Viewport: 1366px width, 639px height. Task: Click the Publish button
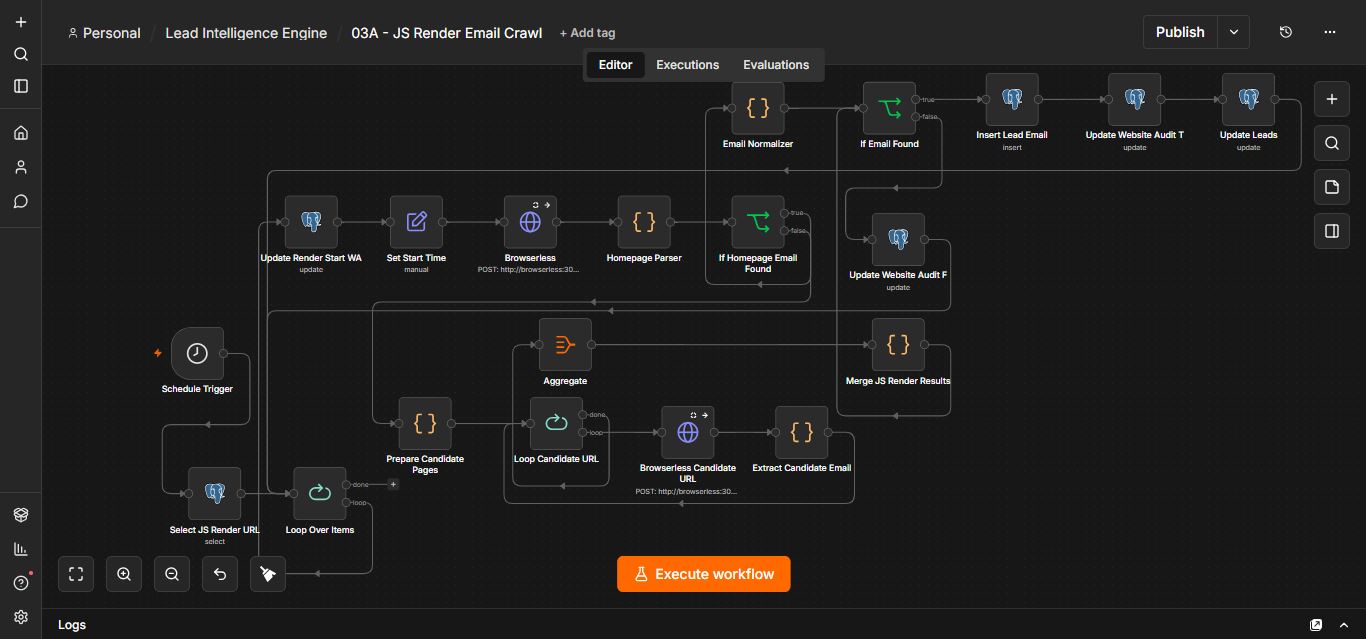tap(1180, 32)
